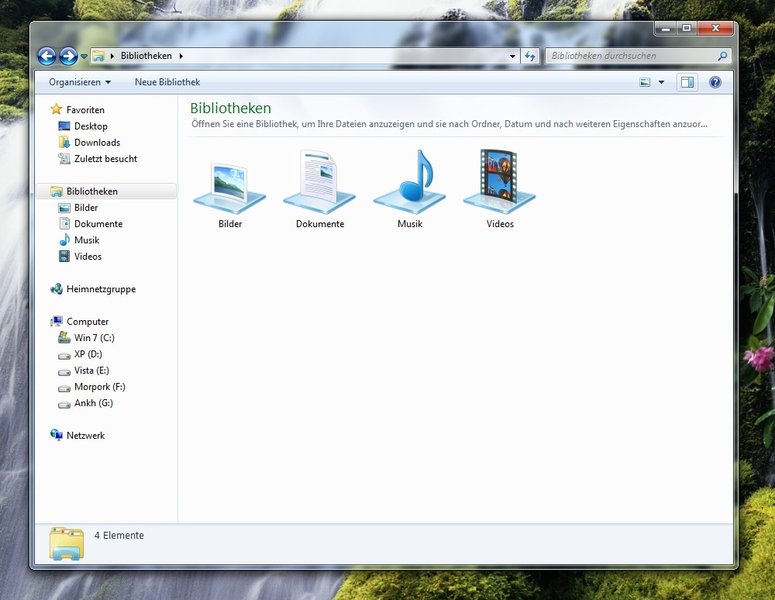
Task: Select Netzwerk in the navigation pane
Action: point(85,436)
